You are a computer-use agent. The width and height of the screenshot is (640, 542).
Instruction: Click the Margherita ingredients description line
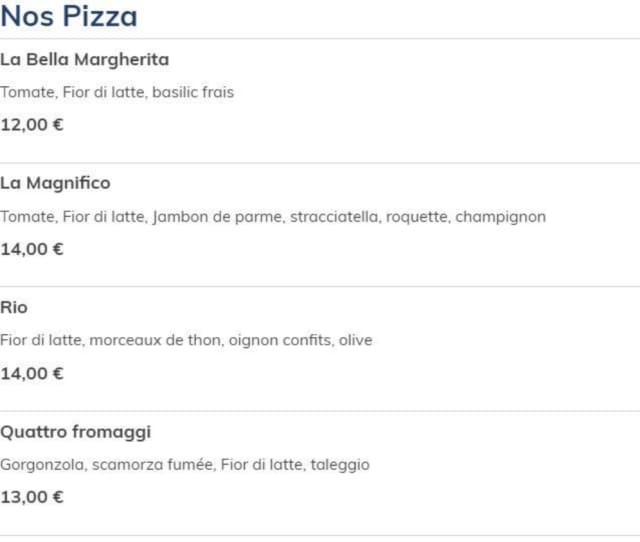click(117, 92)
